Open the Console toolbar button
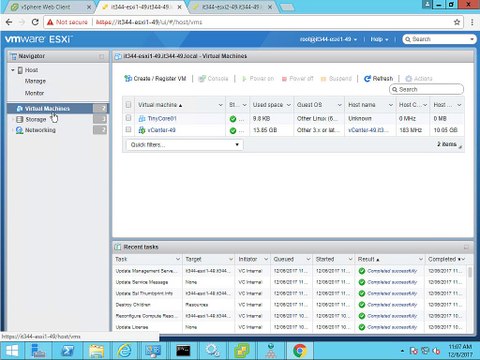480x360 pixels. tap(213, 79)
